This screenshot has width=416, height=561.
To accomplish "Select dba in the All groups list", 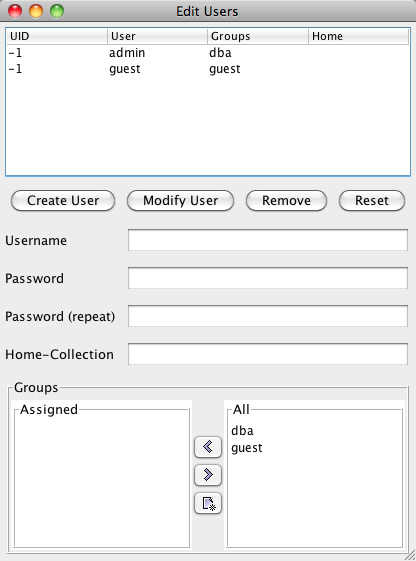I will tap(242, 430).
